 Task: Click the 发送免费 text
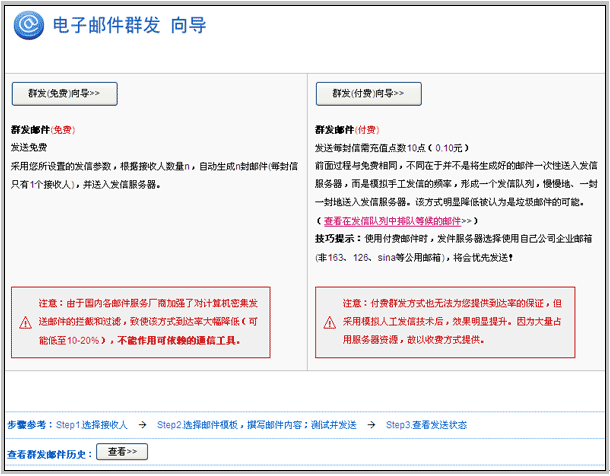29,147
